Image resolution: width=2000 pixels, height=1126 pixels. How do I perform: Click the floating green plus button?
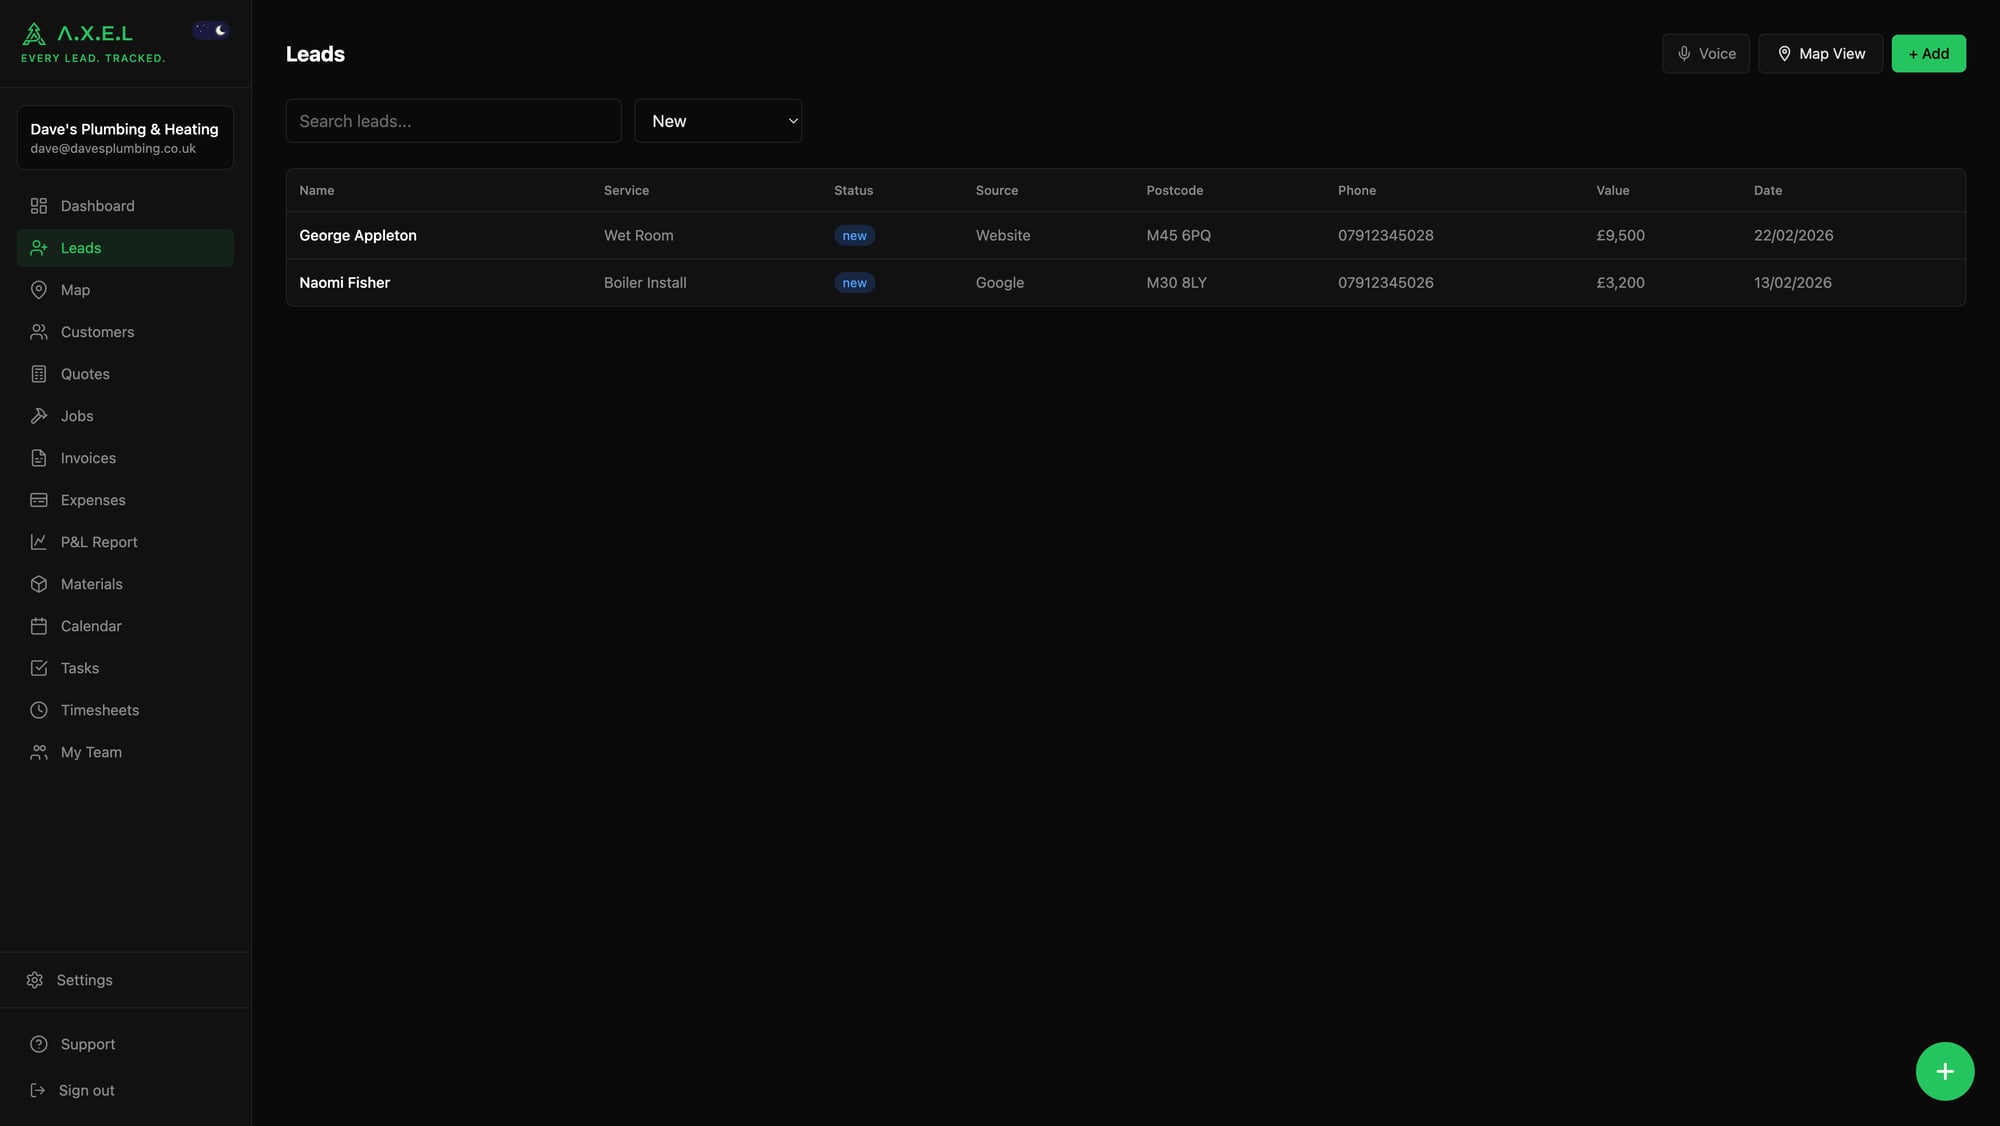point(1944,1070)
